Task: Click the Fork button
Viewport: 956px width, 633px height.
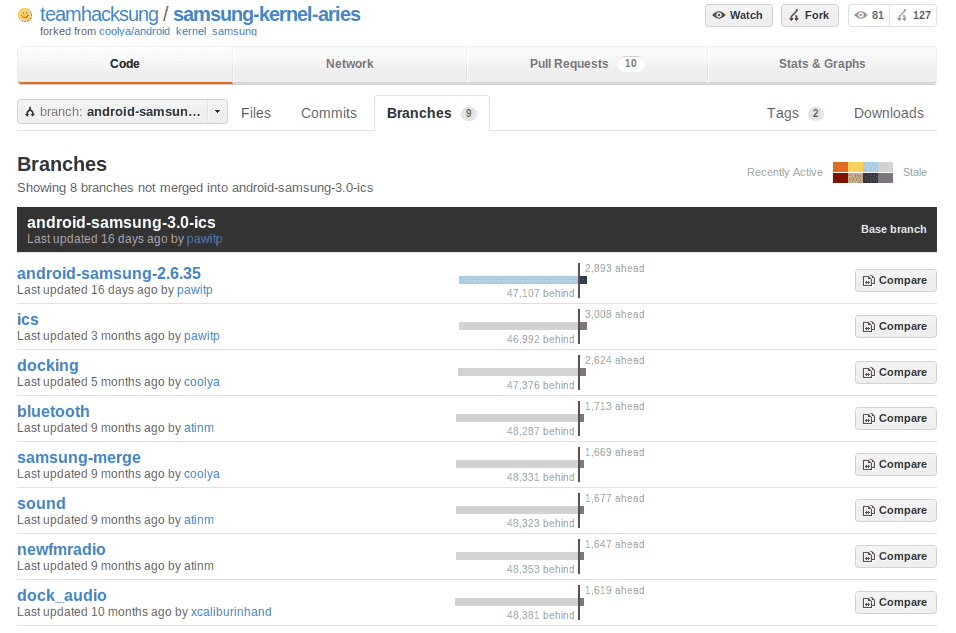Action: tap(810, 15)
